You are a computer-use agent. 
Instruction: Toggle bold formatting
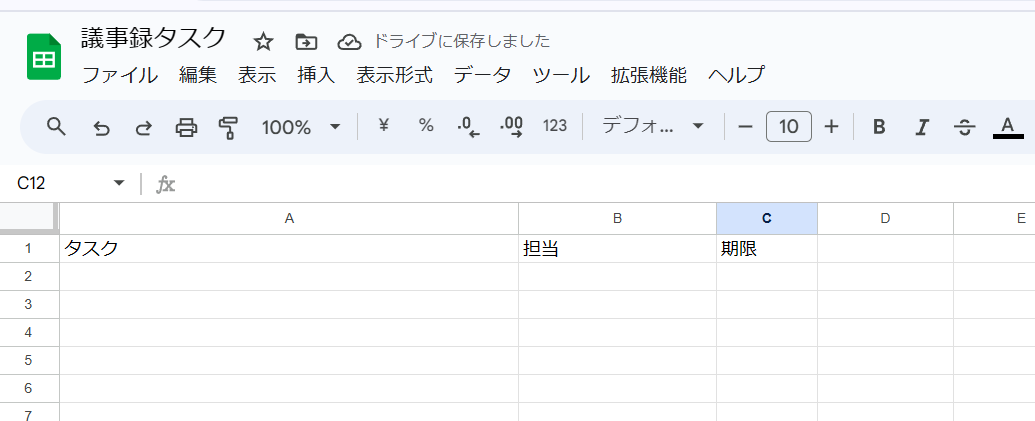[879, 127]
